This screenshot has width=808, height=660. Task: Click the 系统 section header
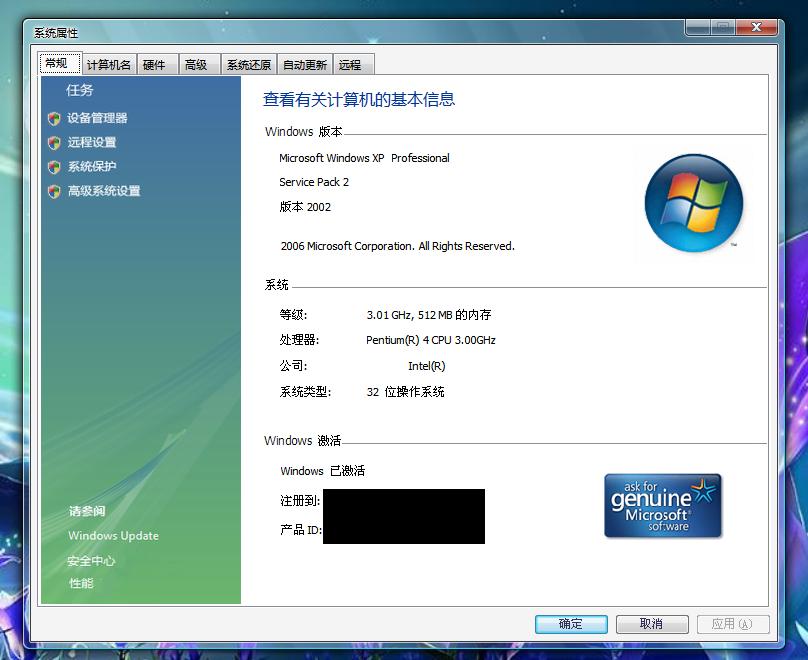277,285
